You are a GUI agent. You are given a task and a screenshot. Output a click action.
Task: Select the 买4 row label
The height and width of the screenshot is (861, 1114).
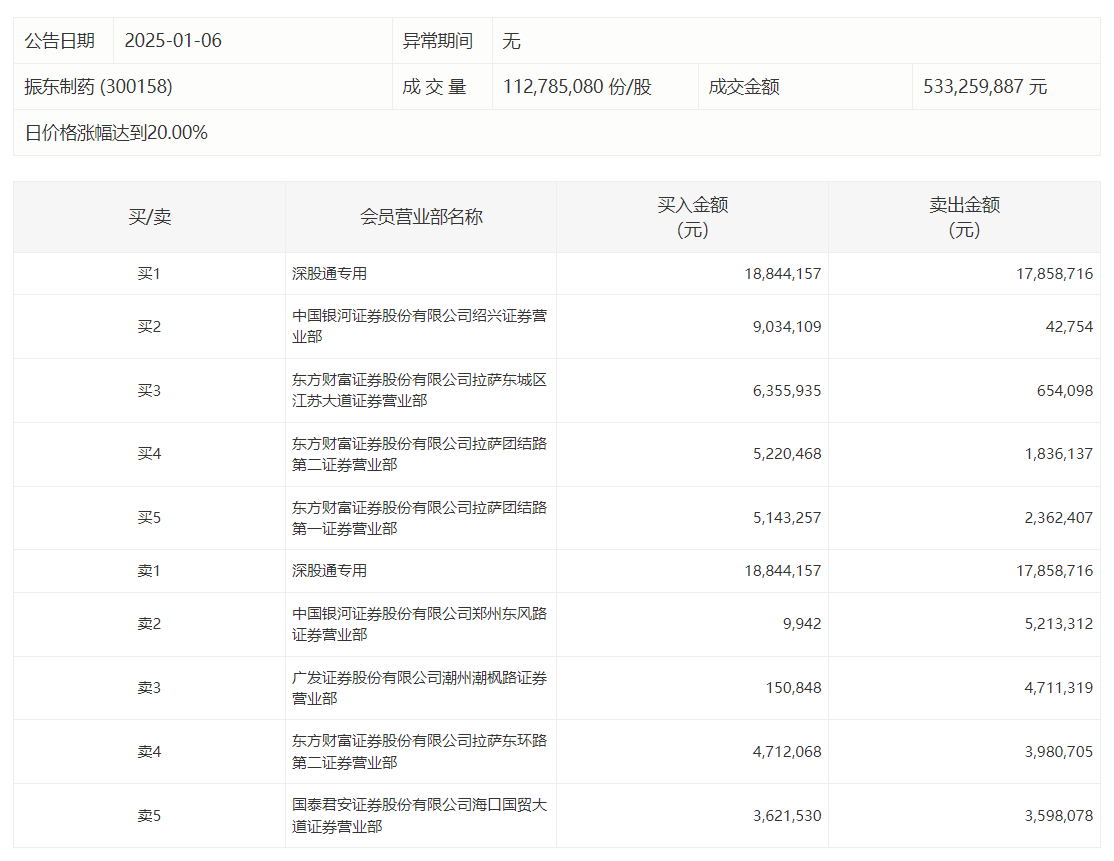[149, 453]
